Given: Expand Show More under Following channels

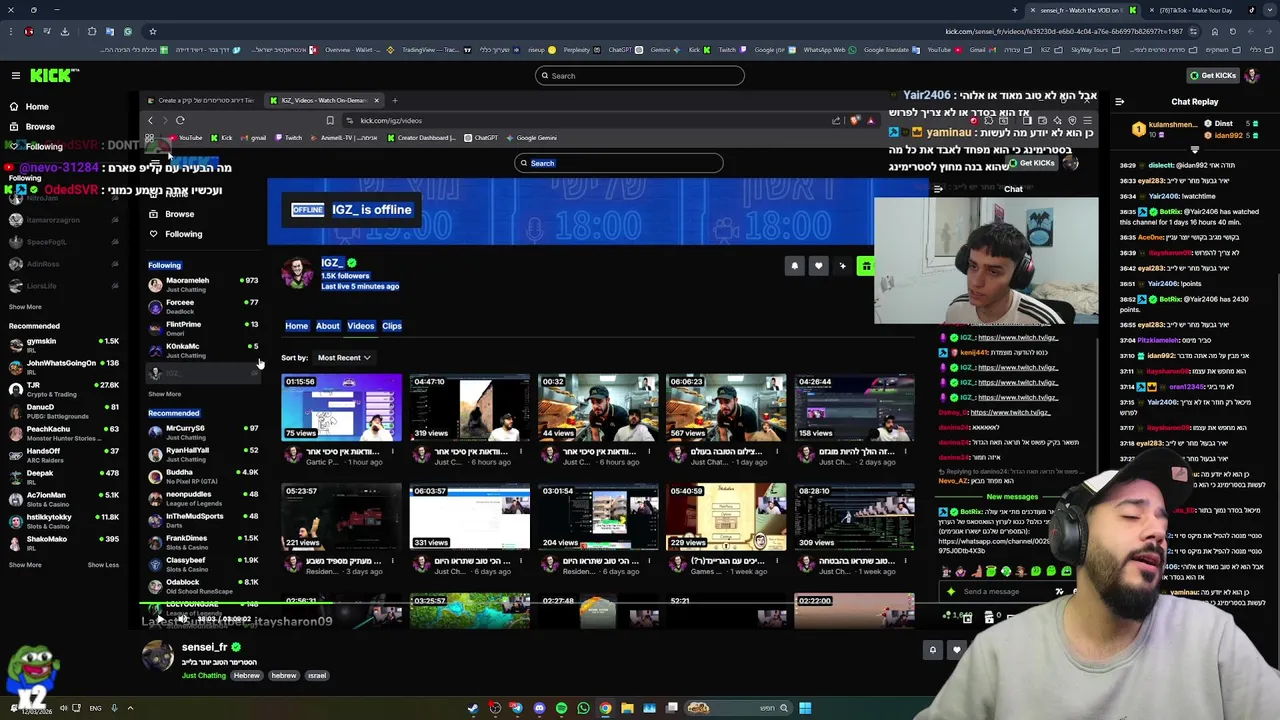Looking at the screenshot, I should (25, 307).
